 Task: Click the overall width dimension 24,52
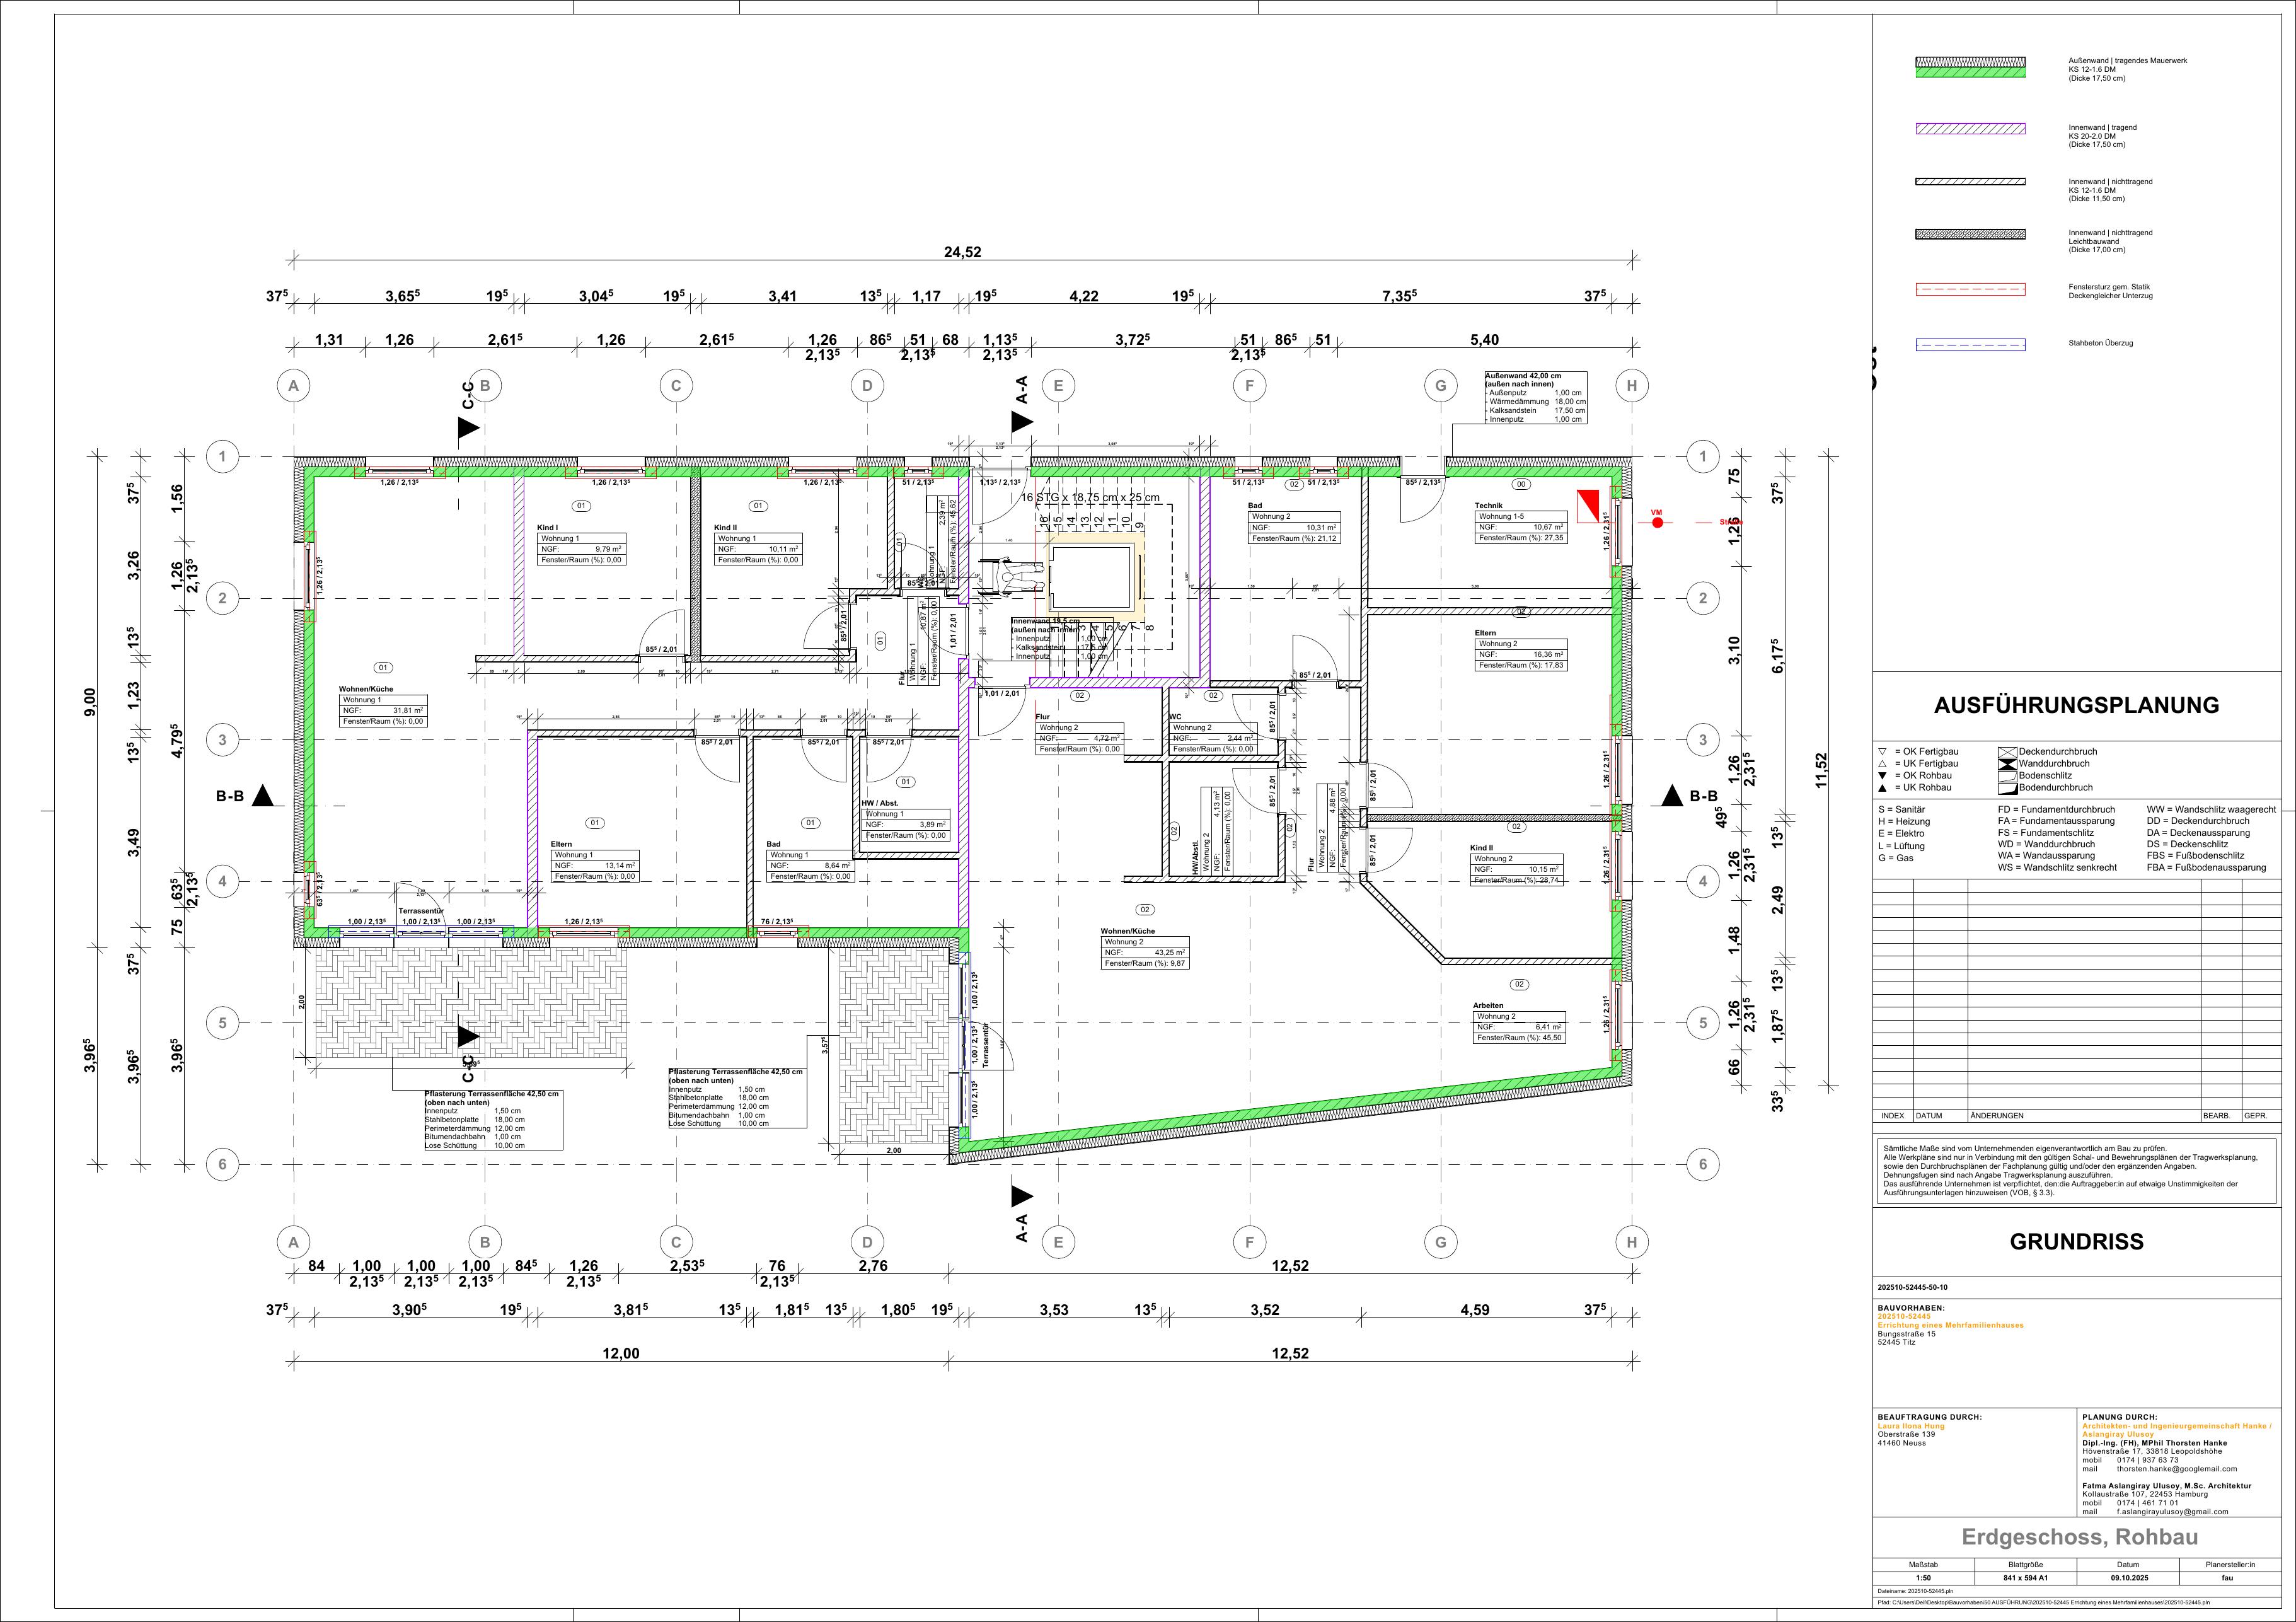962,252
